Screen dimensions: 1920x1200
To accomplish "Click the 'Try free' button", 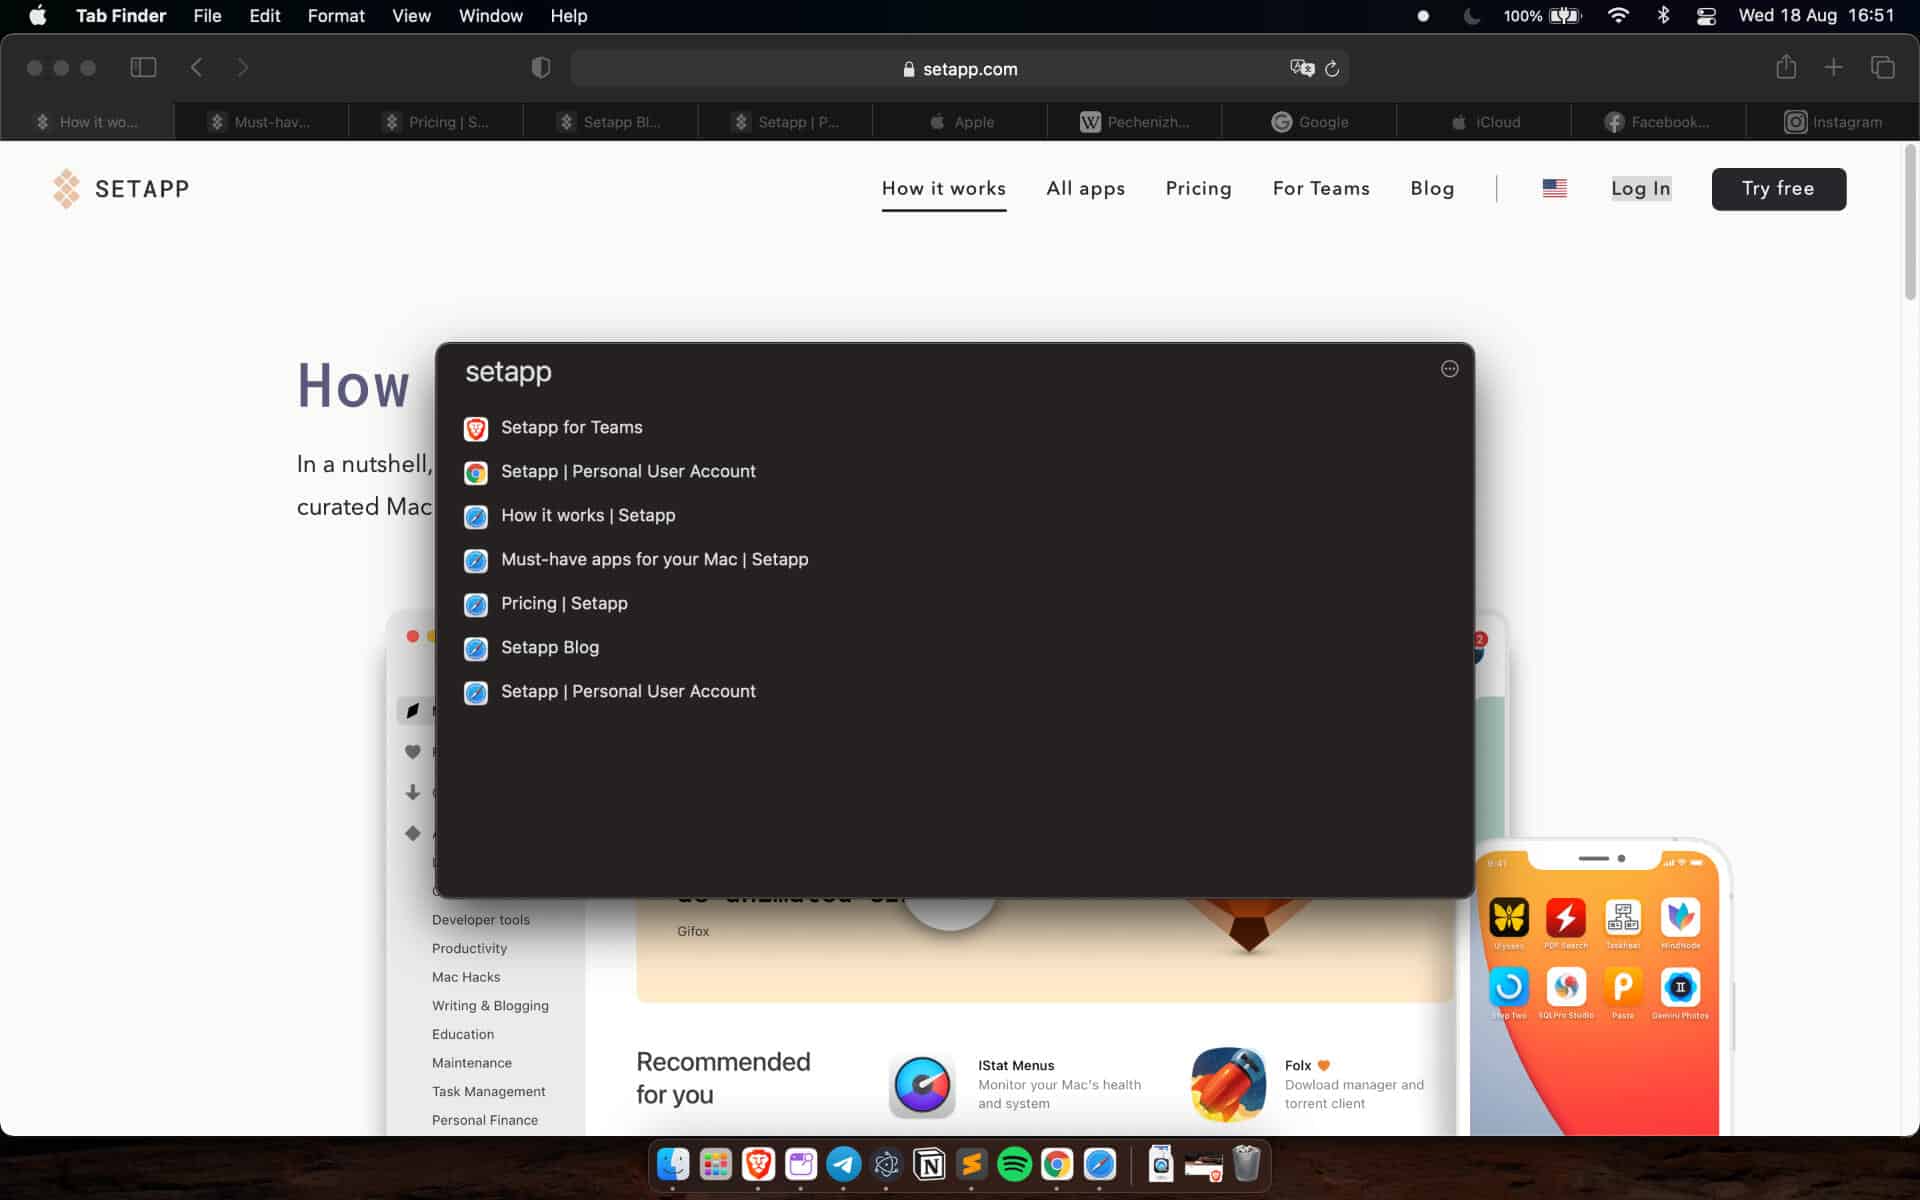I will pos(1779,188).
